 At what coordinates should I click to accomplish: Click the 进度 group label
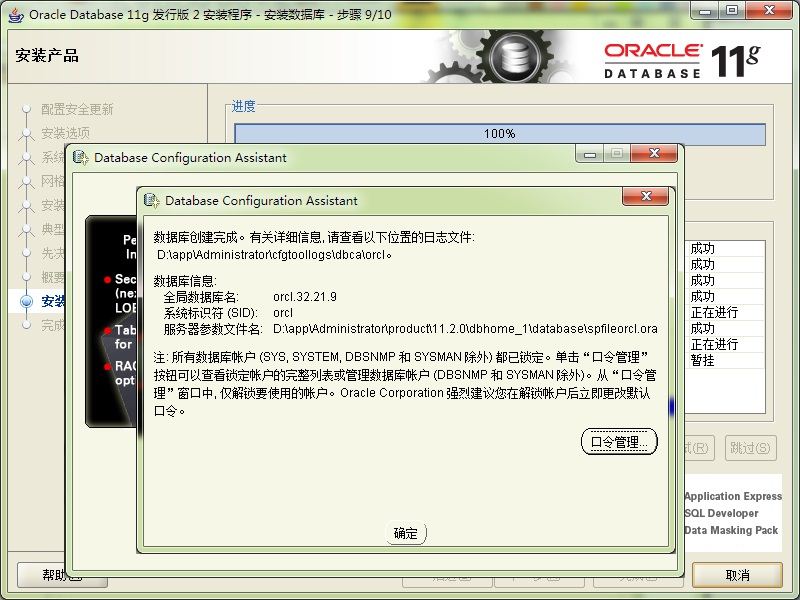(x=243, y=106)
